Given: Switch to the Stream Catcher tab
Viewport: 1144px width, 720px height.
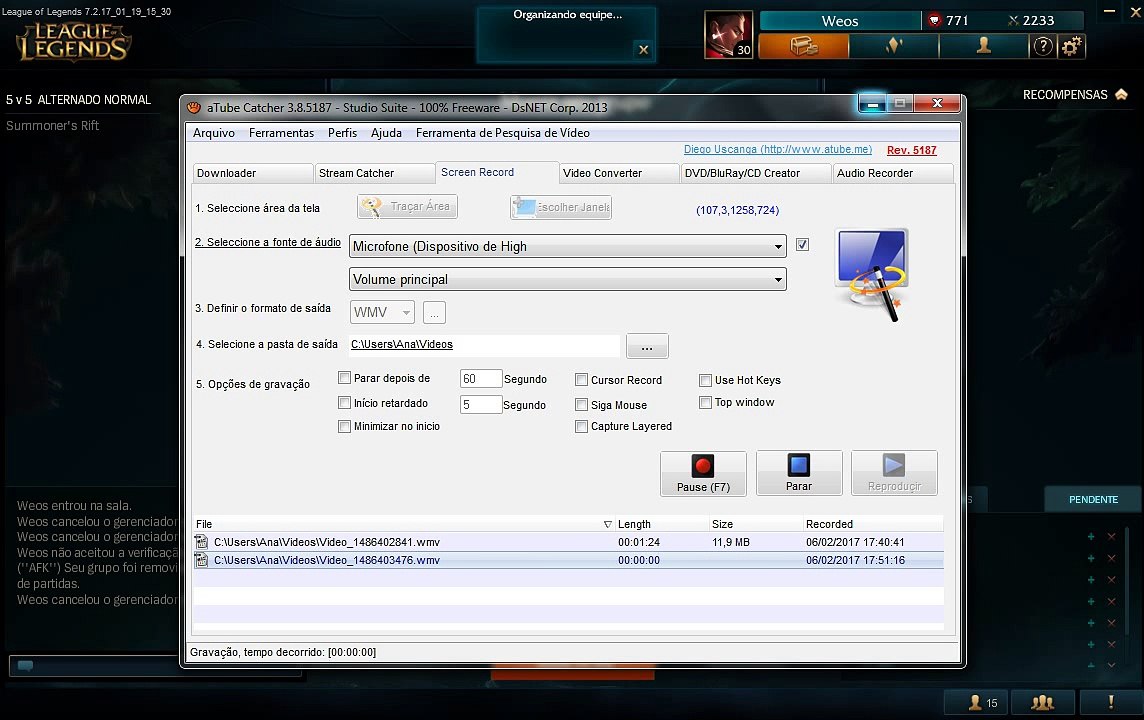Looking at the screenshot, I should [375, 174].
